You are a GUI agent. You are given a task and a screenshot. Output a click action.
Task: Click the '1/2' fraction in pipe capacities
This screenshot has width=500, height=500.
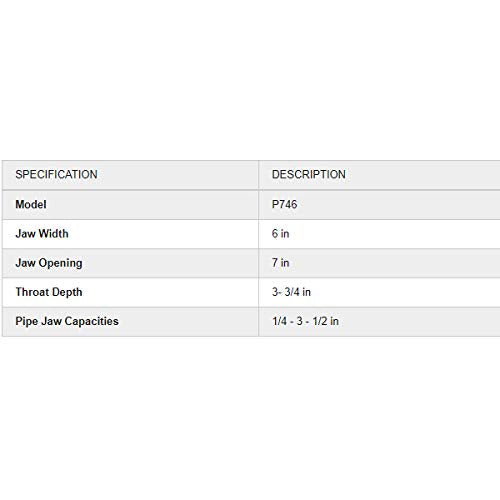click(x=320, y=321)
